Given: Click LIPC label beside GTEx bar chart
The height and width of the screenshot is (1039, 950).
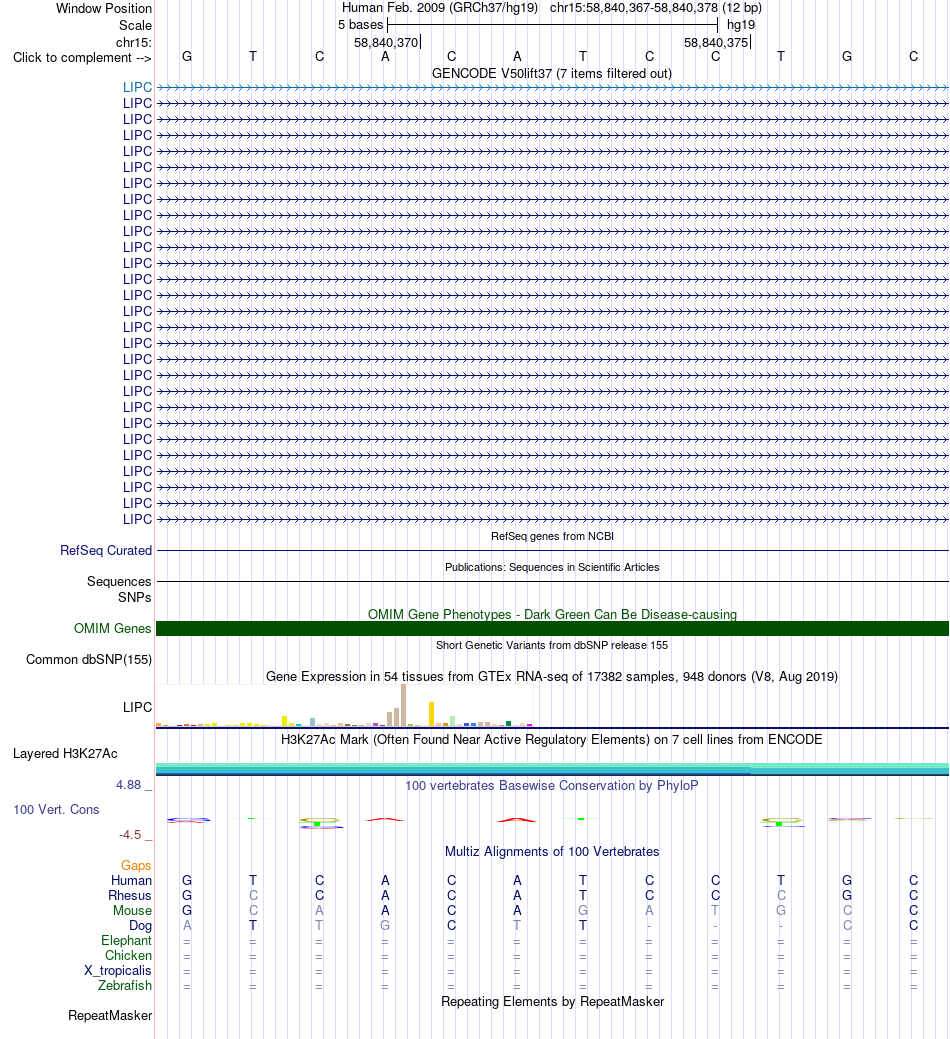Looking at the screenshot, I should [x=137, y=707].
